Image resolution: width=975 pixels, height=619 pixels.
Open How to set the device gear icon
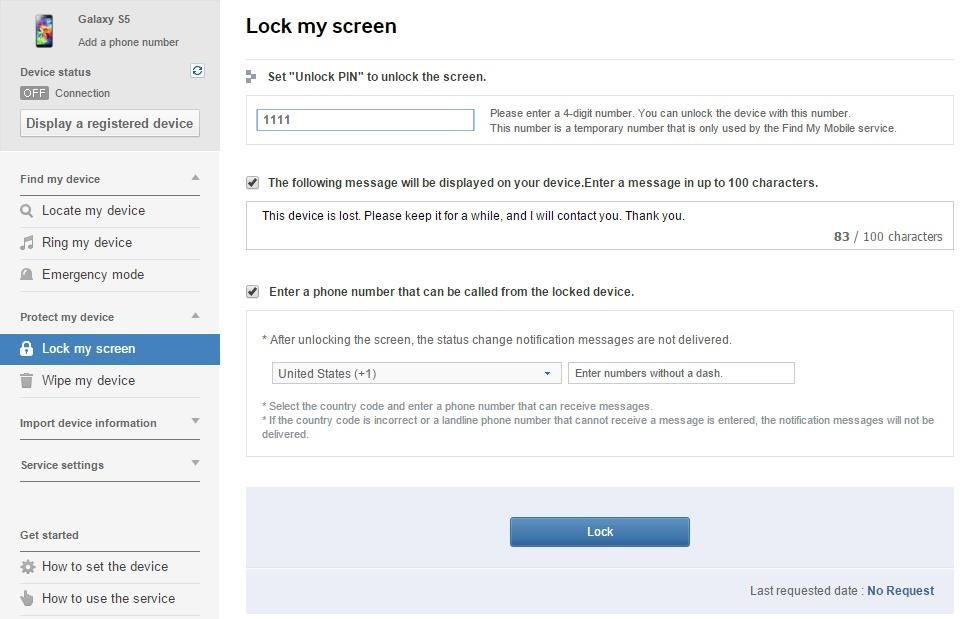pyautogui.click(x=26, y=567)
